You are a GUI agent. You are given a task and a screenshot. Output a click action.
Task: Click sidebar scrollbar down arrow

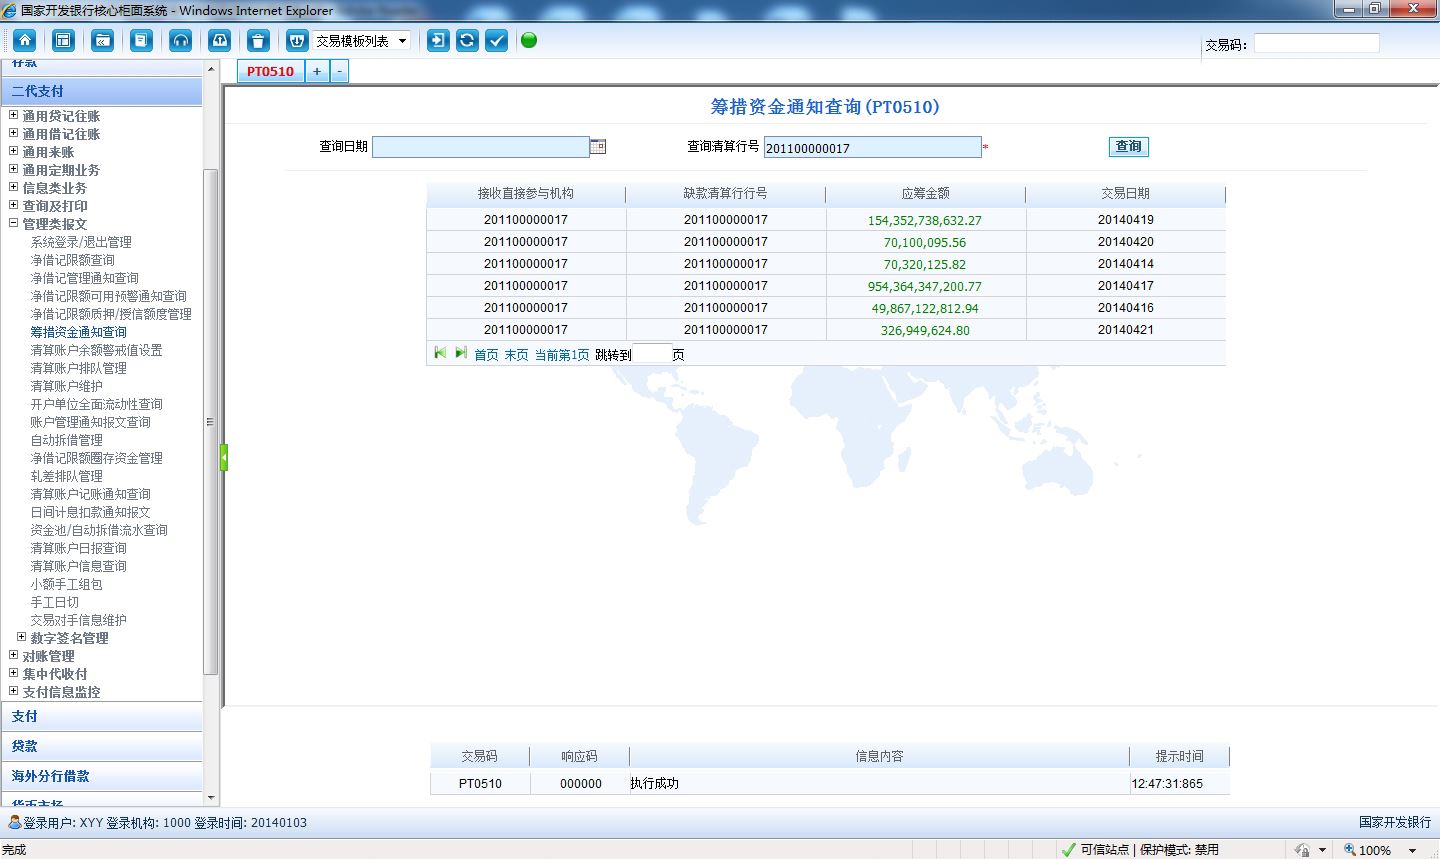pyautogui.click(x=210, y=798)
